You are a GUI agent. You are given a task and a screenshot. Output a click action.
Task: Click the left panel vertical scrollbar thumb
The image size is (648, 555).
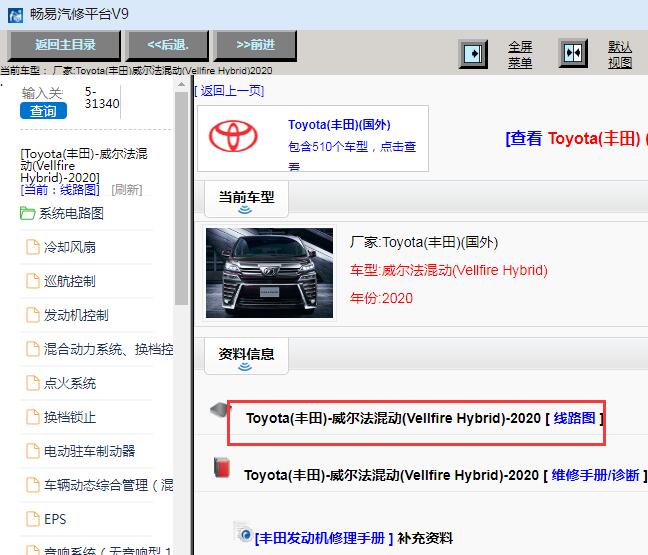click(x=181, y=198)
